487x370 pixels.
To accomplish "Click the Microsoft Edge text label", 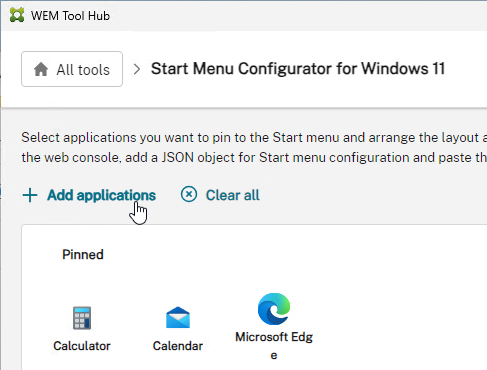I will point(274,346).
